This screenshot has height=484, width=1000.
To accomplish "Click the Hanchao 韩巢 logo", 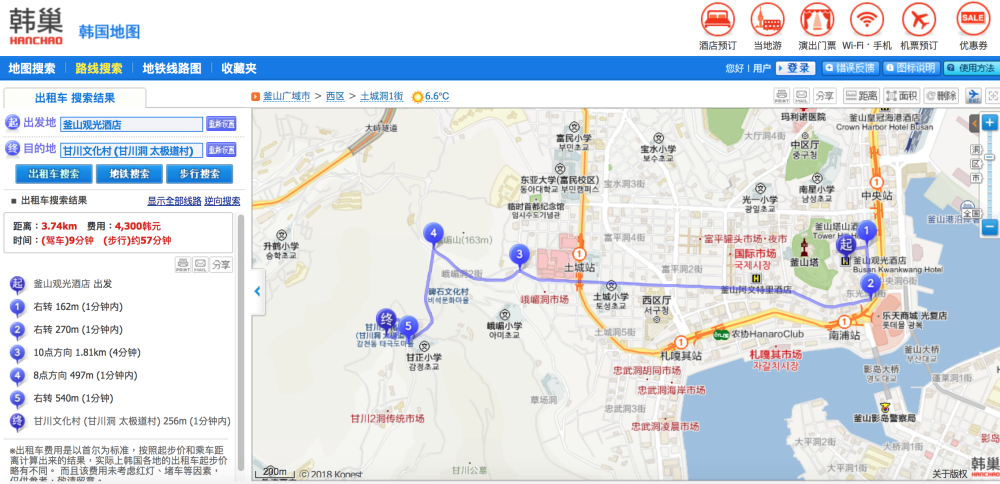I will pyautogui.click(x=36, y=27).
